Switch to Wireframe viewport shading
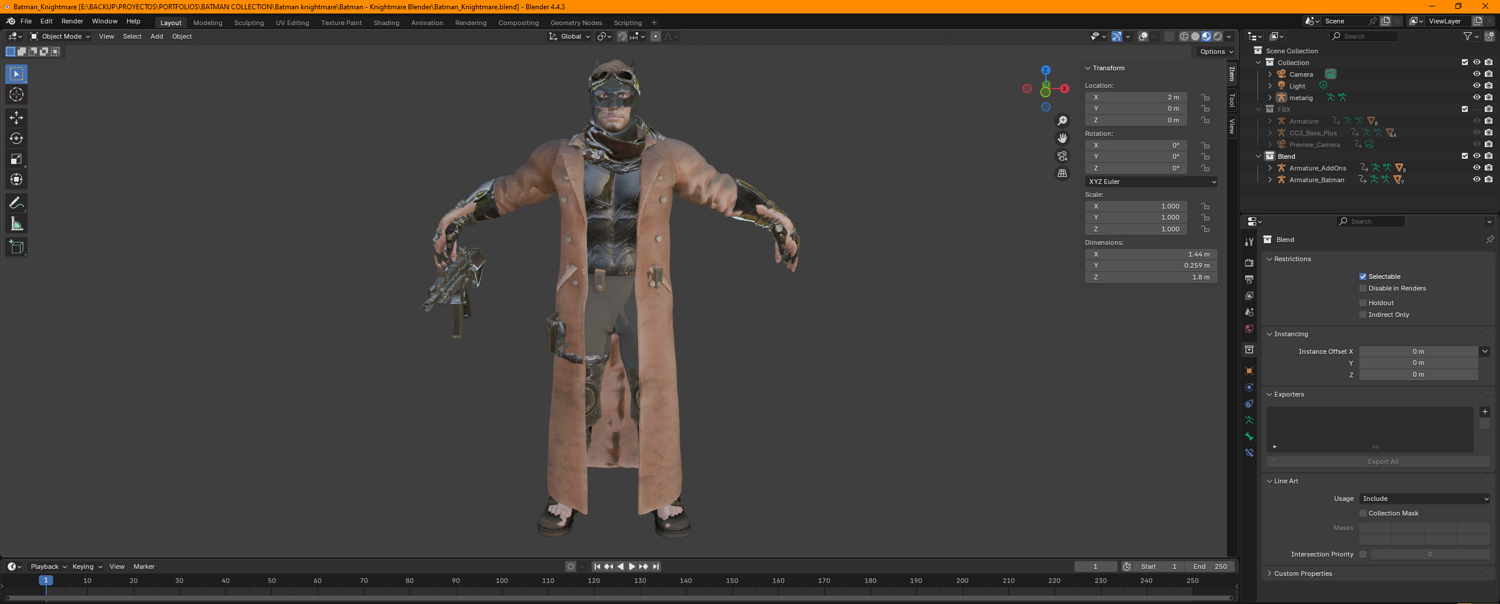The width and height of the screenshot is (1500, 604). click(x=1184, y=37)
